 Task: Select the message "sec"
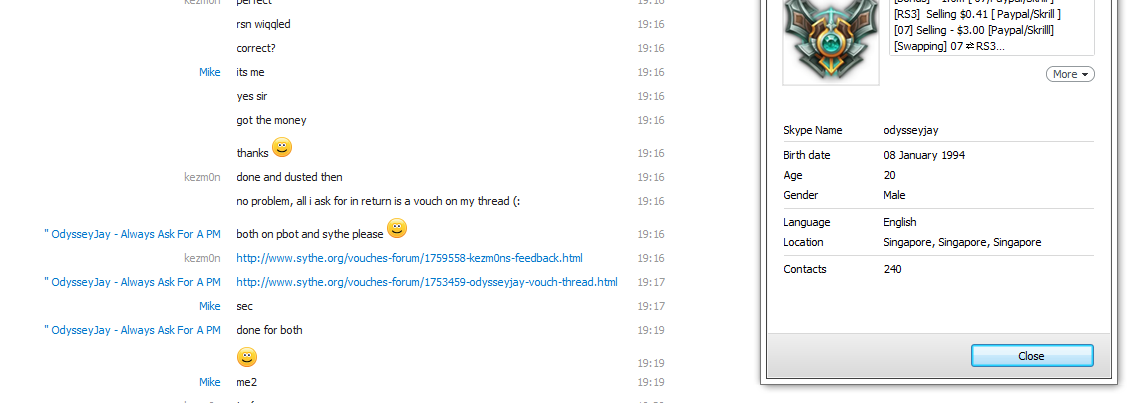click(245, 306)
